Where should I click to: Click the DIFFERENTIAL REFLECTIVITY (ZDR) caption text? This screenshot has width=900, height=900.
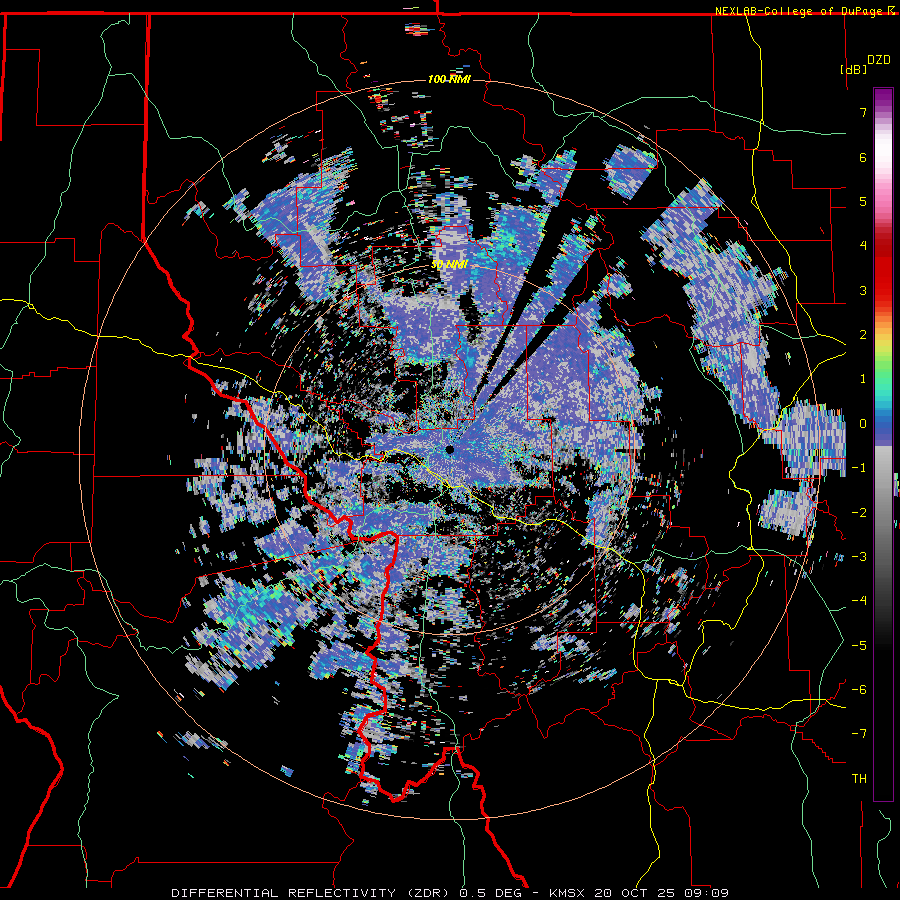[312, 893]
